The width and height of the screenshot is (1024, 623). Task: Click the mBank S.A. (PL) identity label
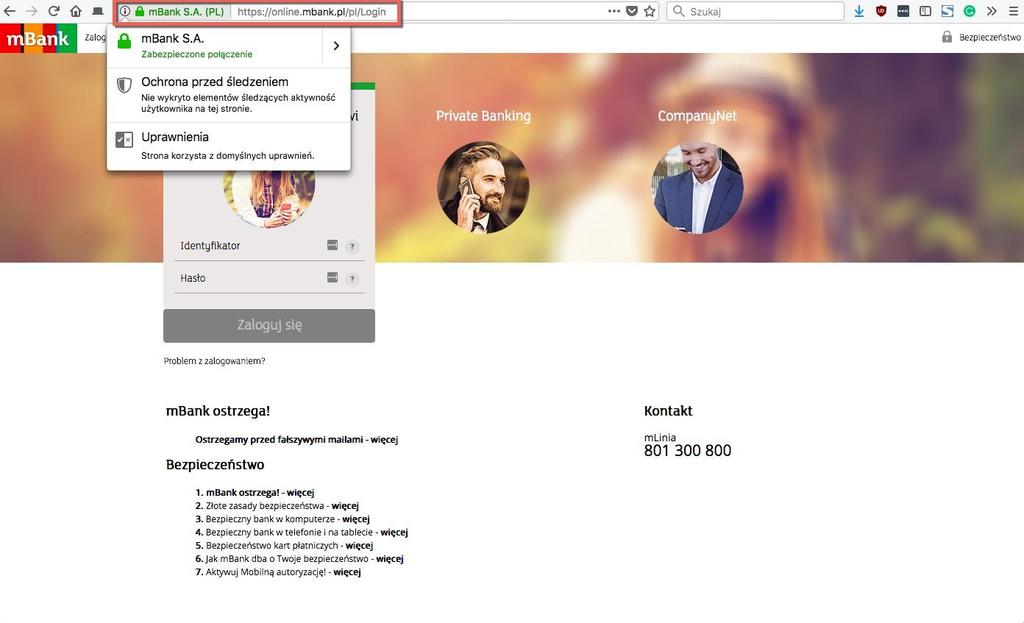coord(186,12)
